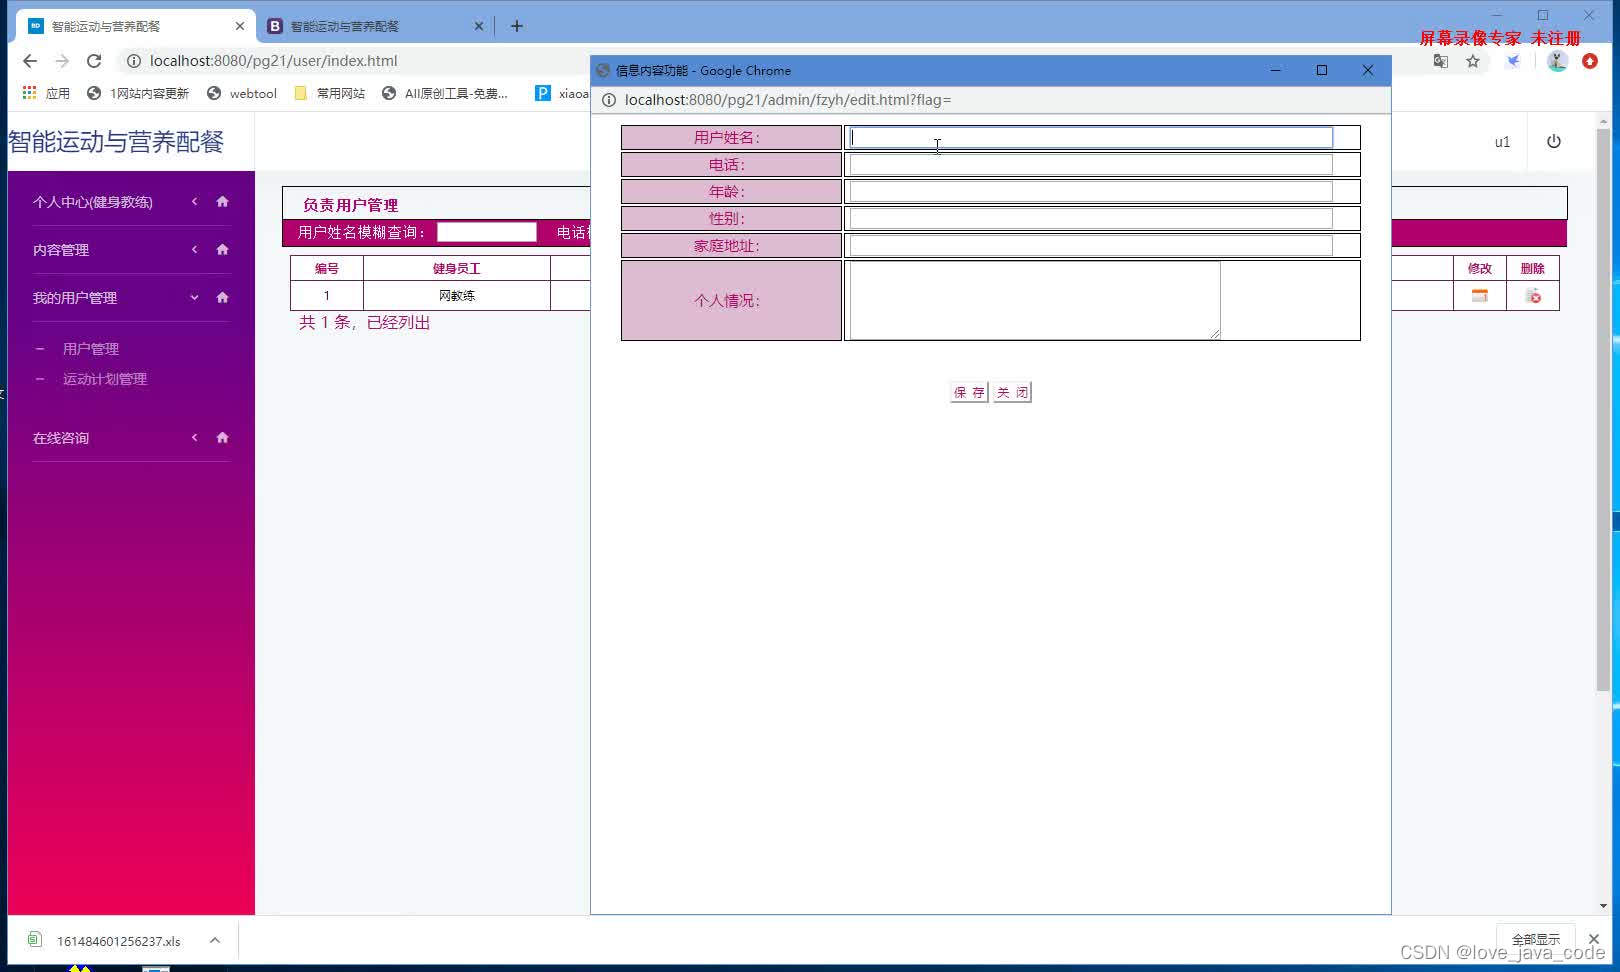Open the 1网站内容更新 bookmark
This screenshot has height=972, width=1620.
tap(138, 93)
